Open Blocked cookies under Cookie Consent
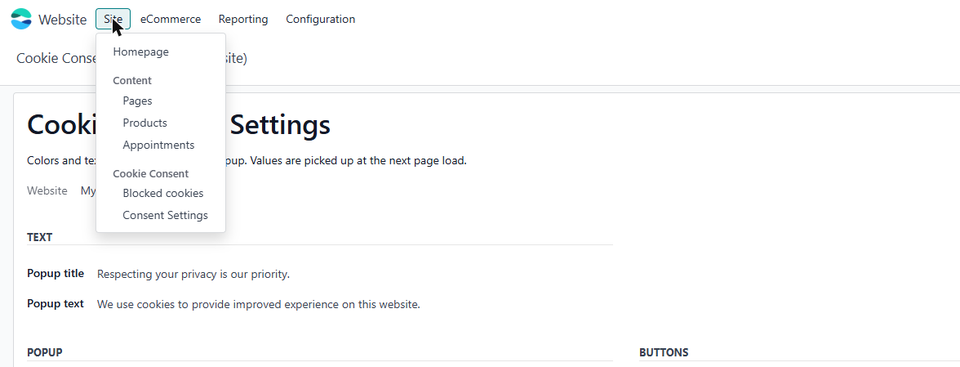 point(161,193)
